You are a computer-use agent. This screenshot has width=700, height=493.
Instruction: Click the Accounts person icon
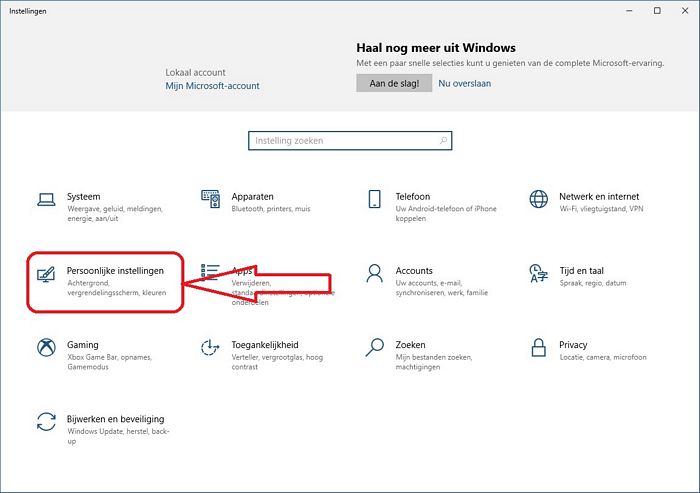[375, 273]
